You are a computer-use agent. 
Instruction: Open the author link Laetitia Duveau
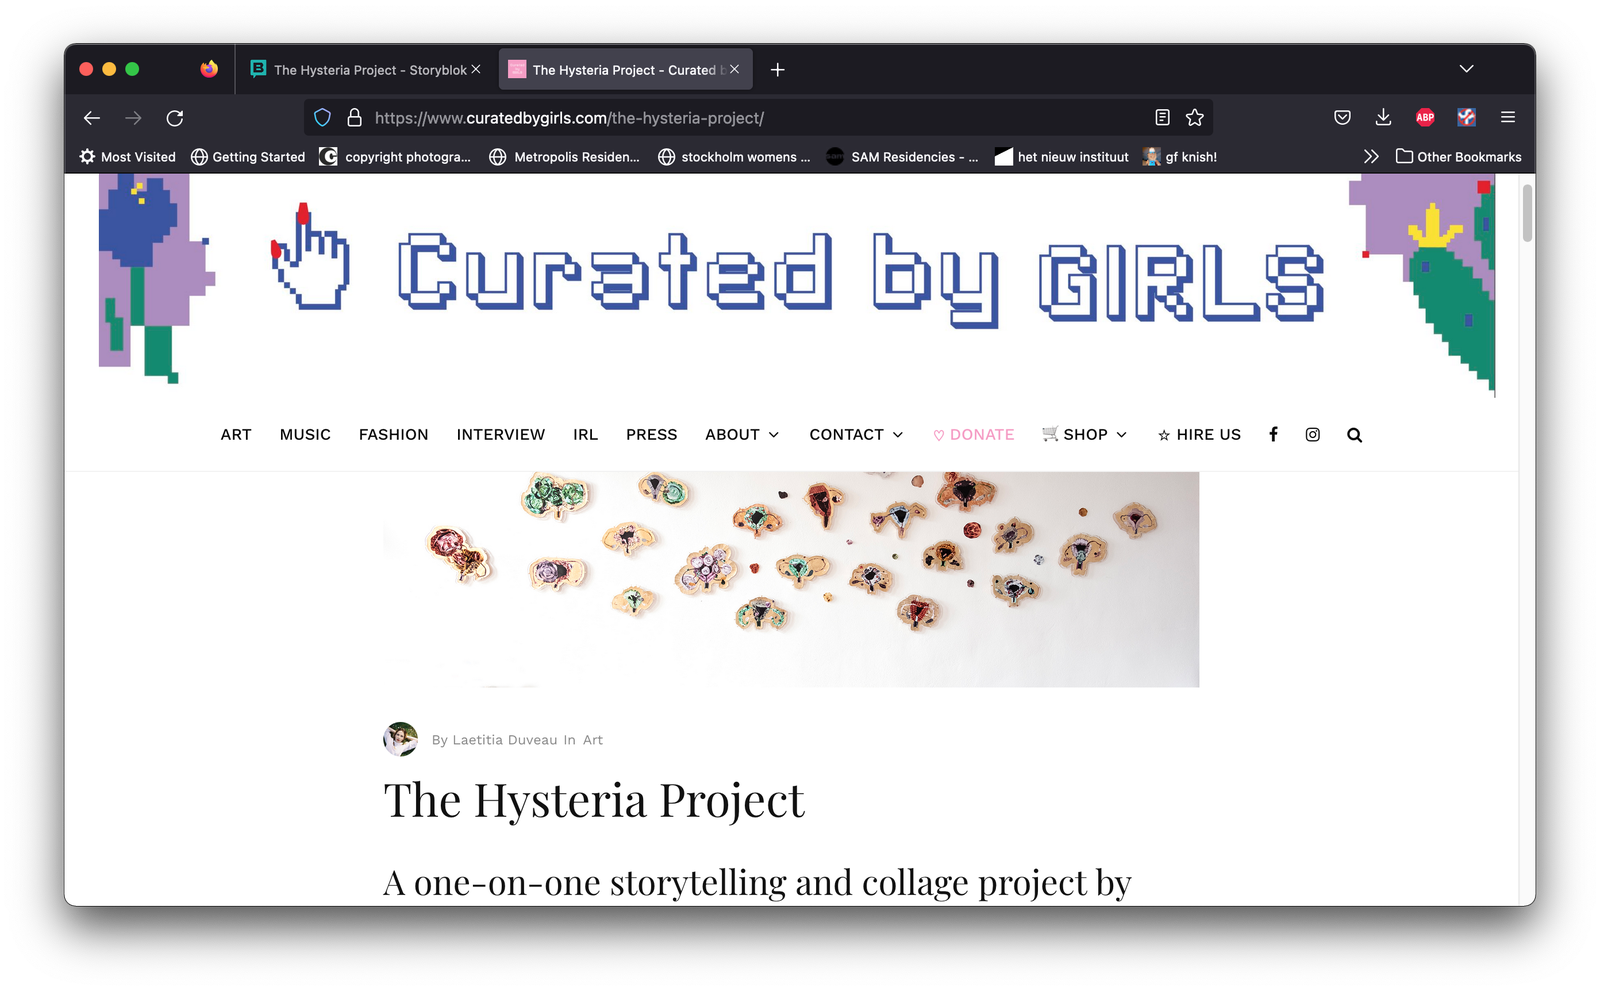pyautogui.click(x=504, y=740)
